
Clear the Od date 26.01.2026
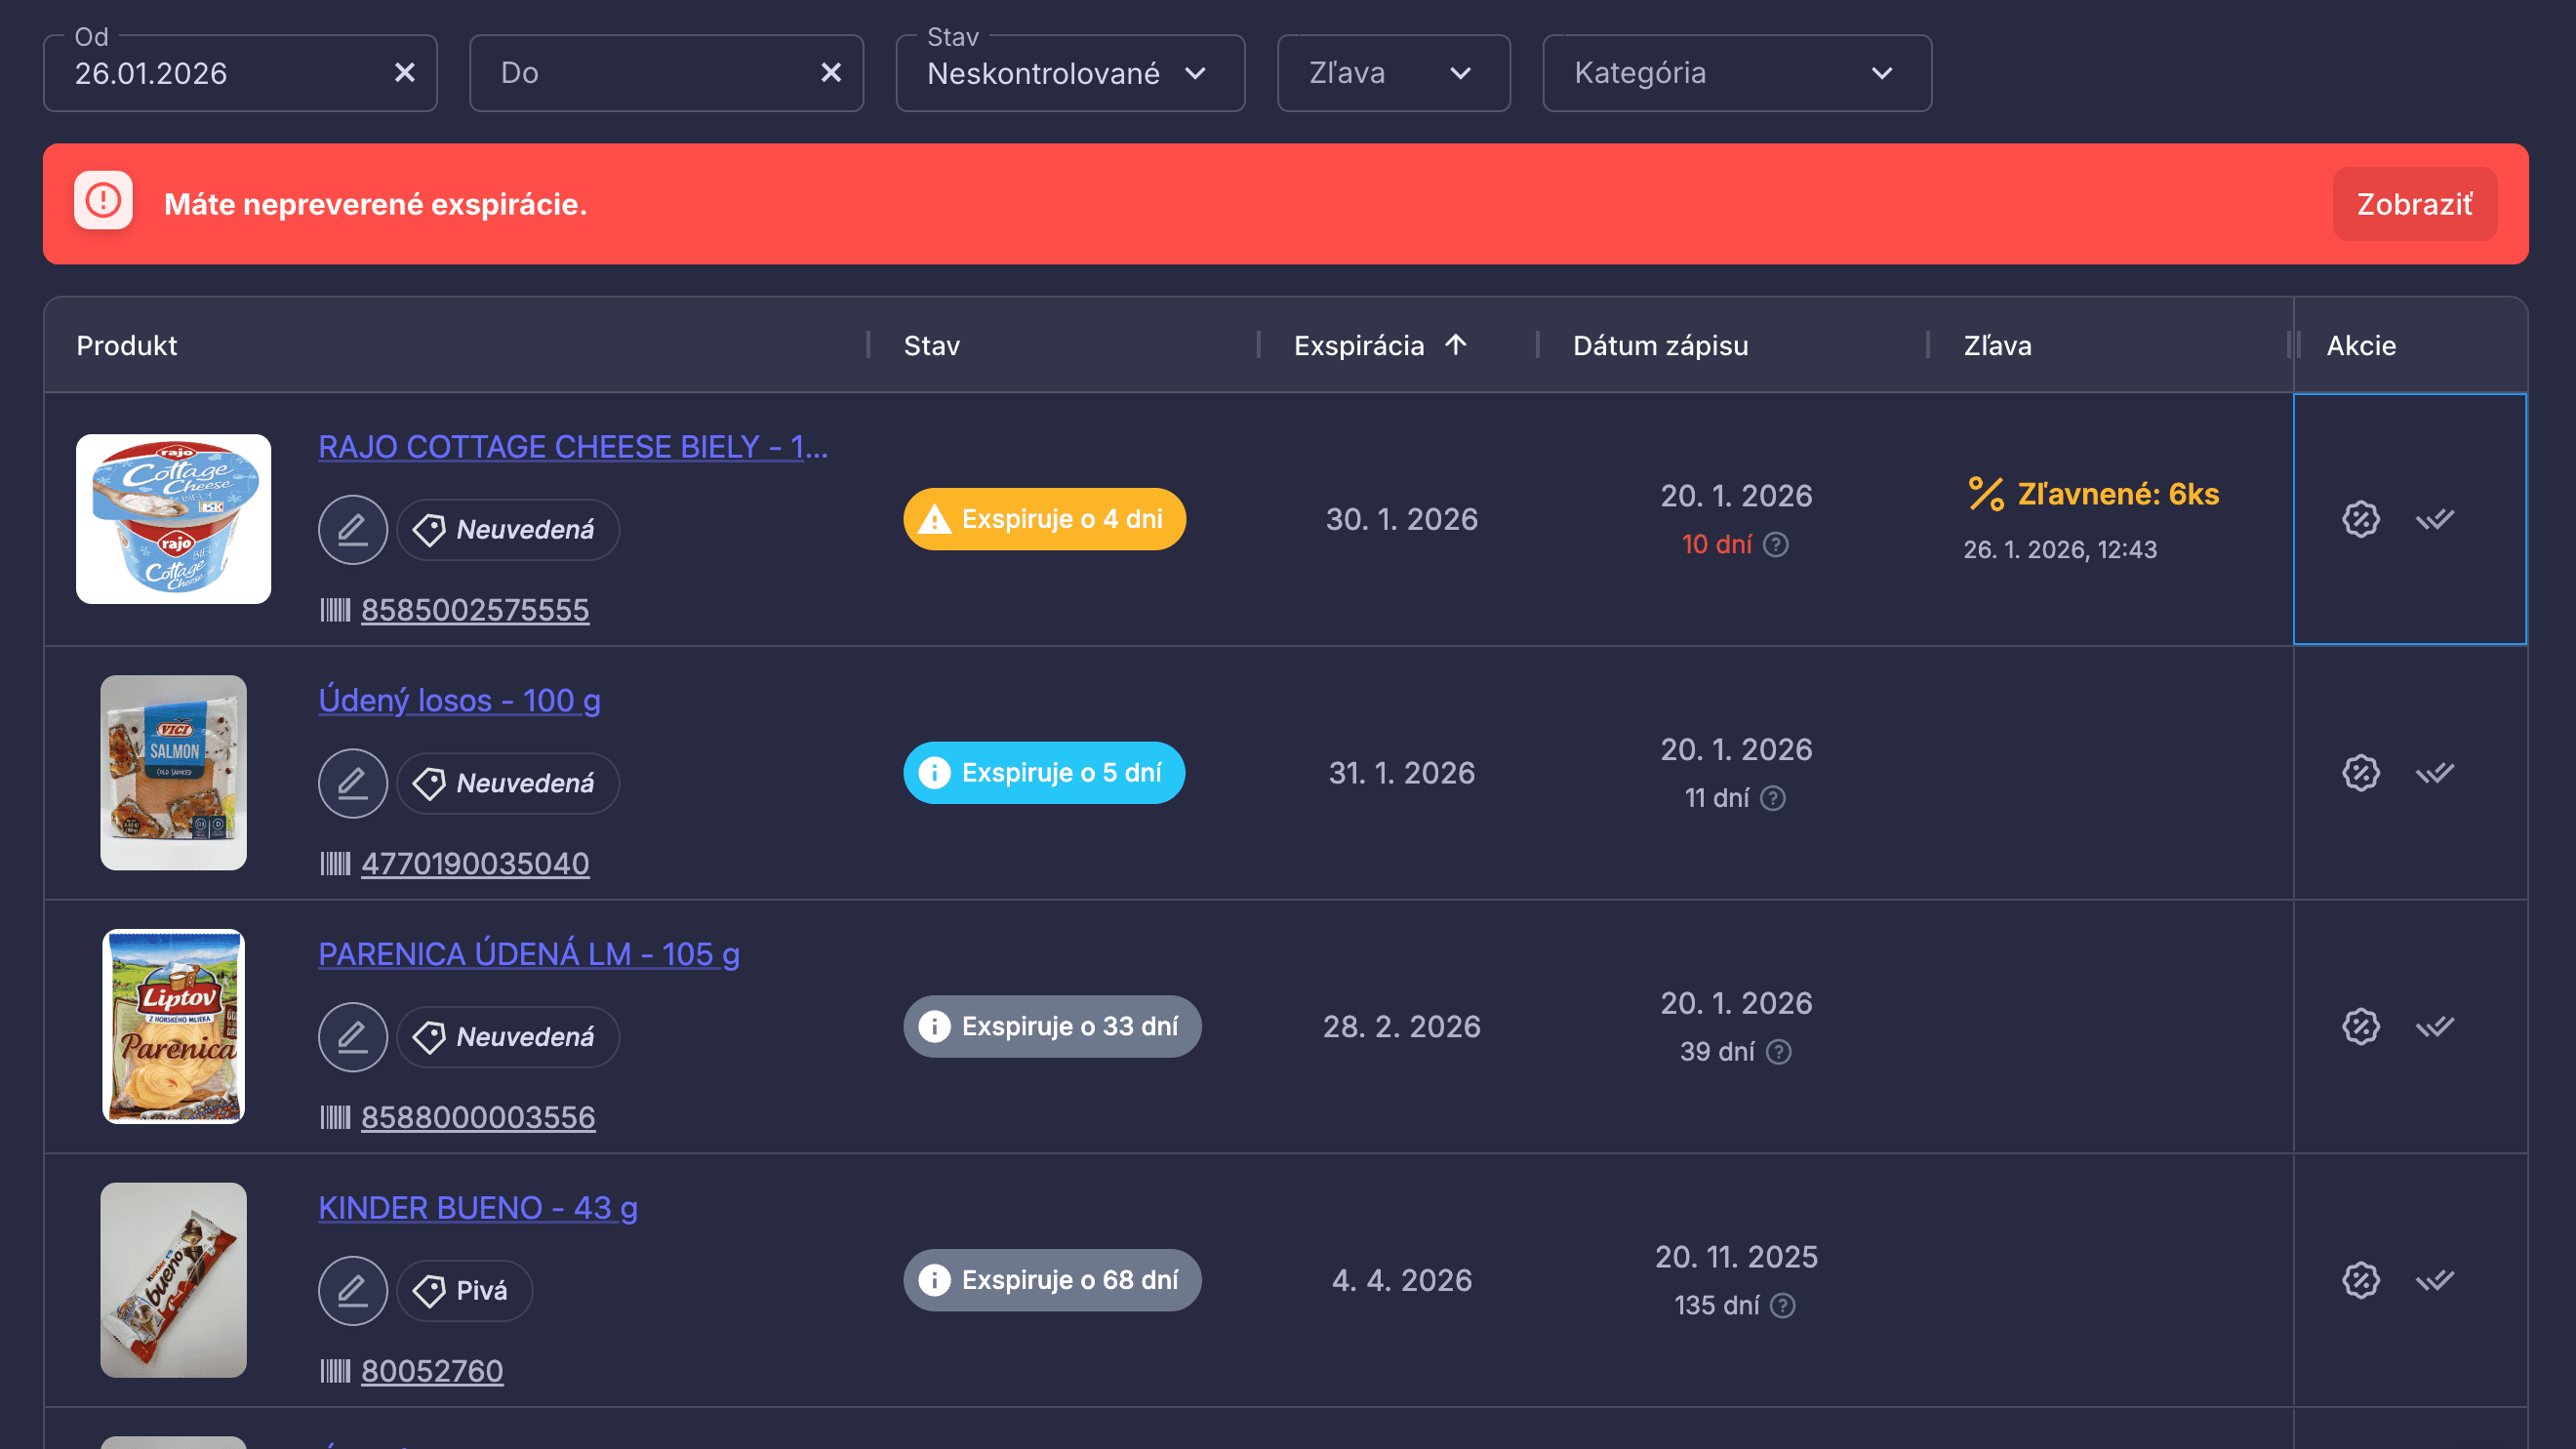point(404,73)
